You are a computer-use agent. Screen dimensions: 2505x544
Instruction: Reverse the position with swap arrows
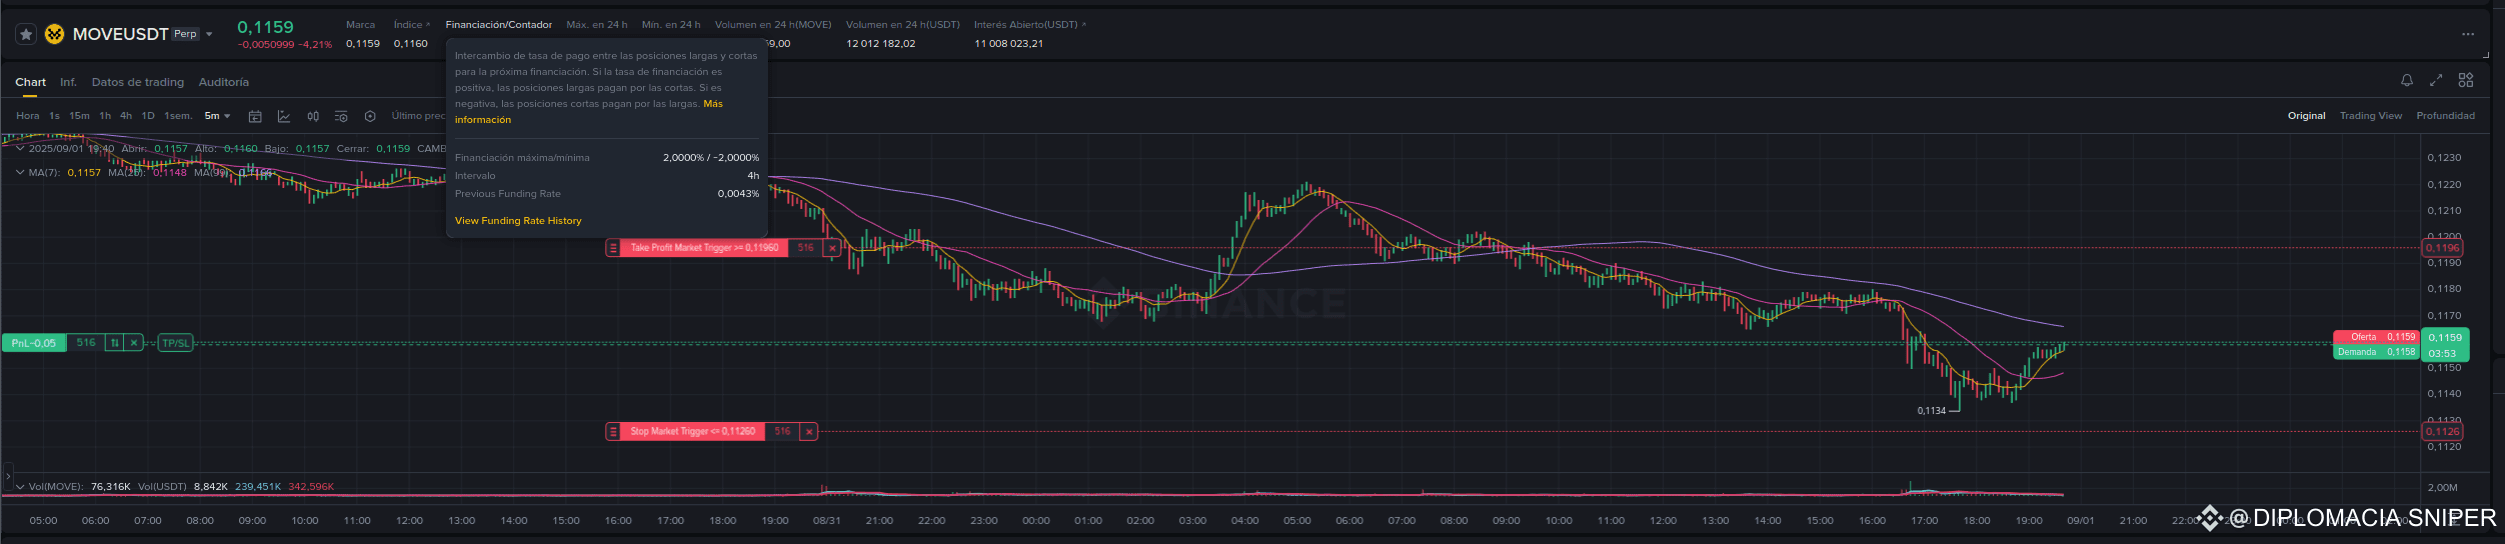[115, 343]
